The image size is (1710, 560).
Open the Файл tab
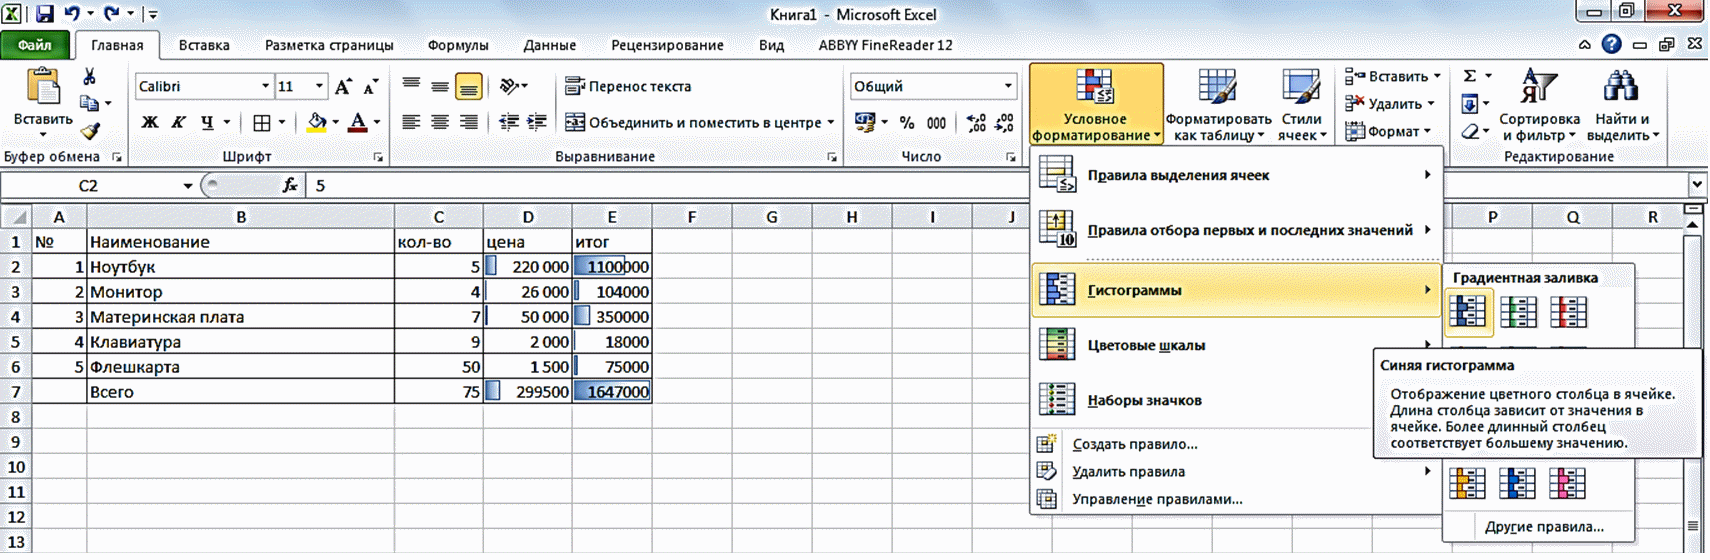coord(35,45)
